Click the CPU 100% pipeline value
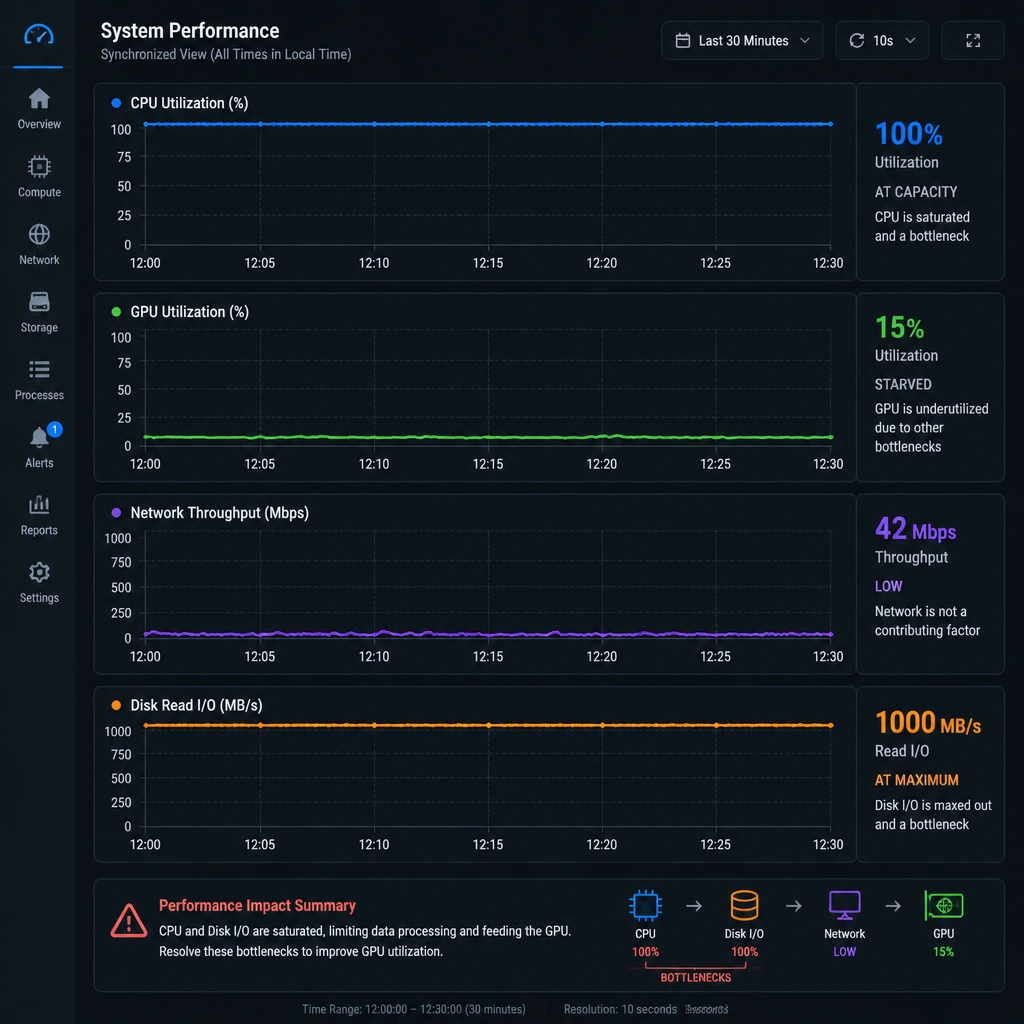Screen dimensions: 1024x1024 [645, 952]
